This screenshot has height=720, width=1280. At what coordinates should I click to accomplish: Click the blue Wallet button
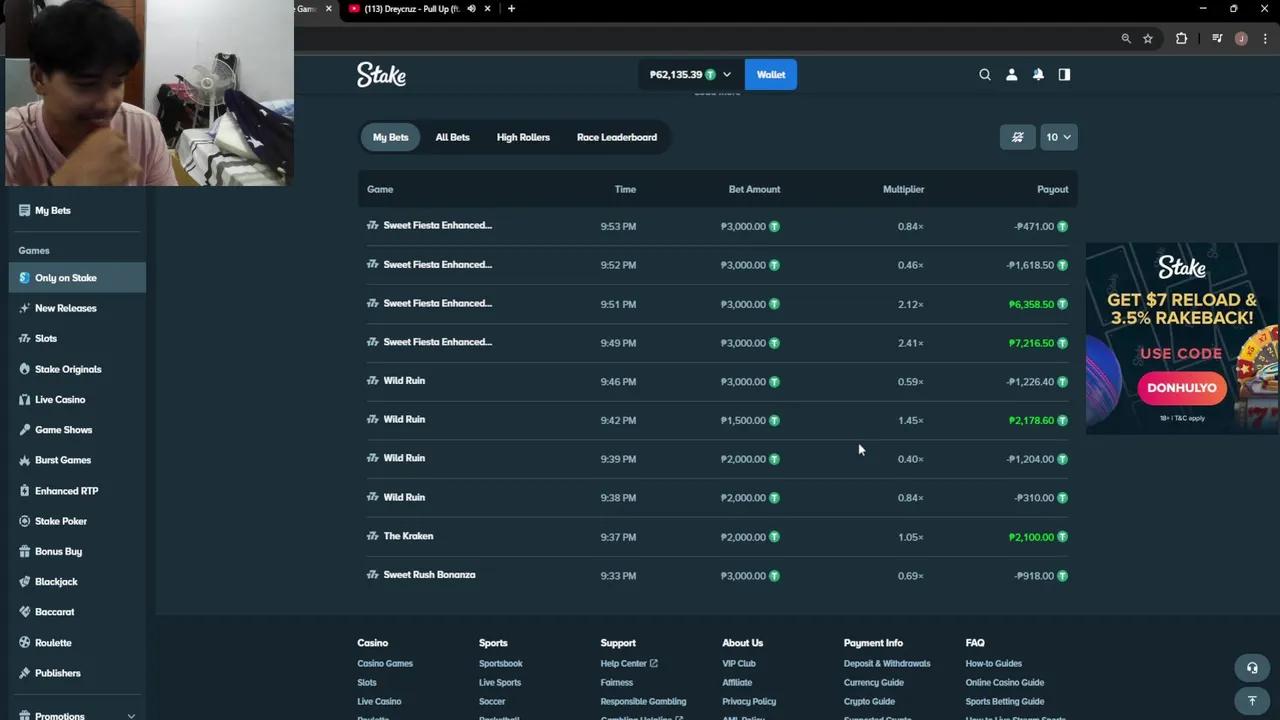[x=770, y=75]
